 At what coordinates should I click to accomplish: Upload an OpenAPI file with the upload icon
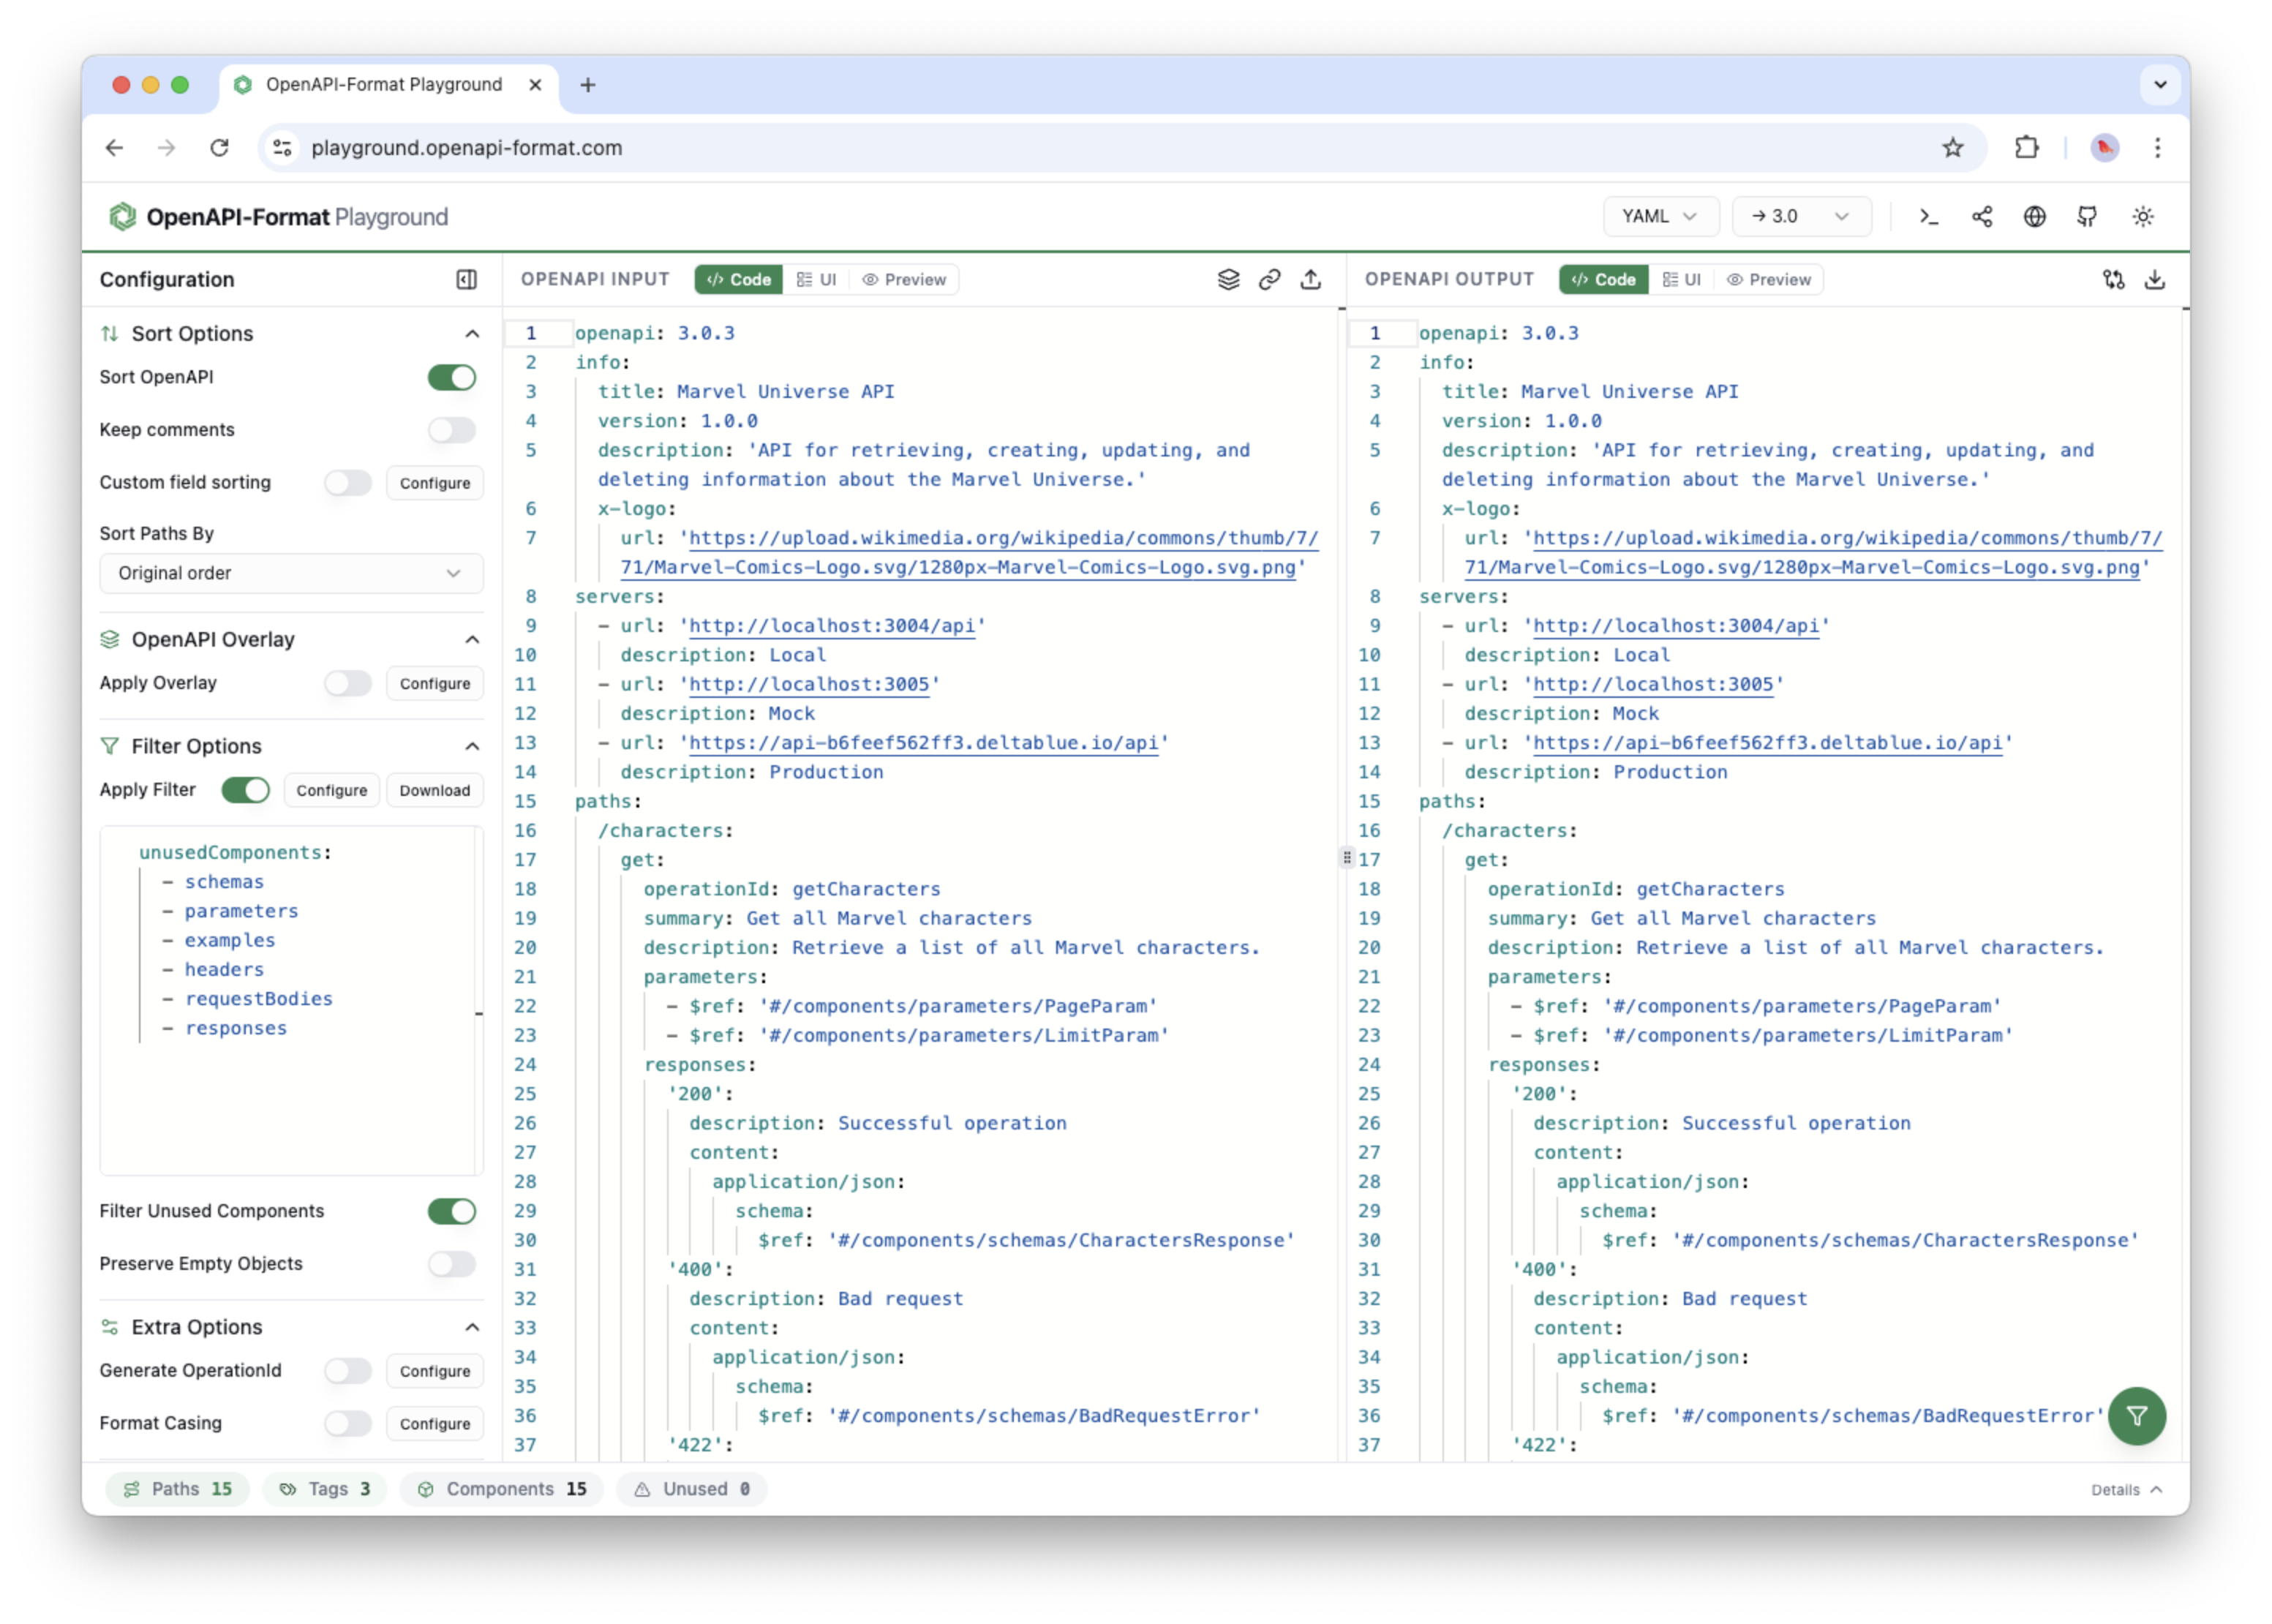1311,280
